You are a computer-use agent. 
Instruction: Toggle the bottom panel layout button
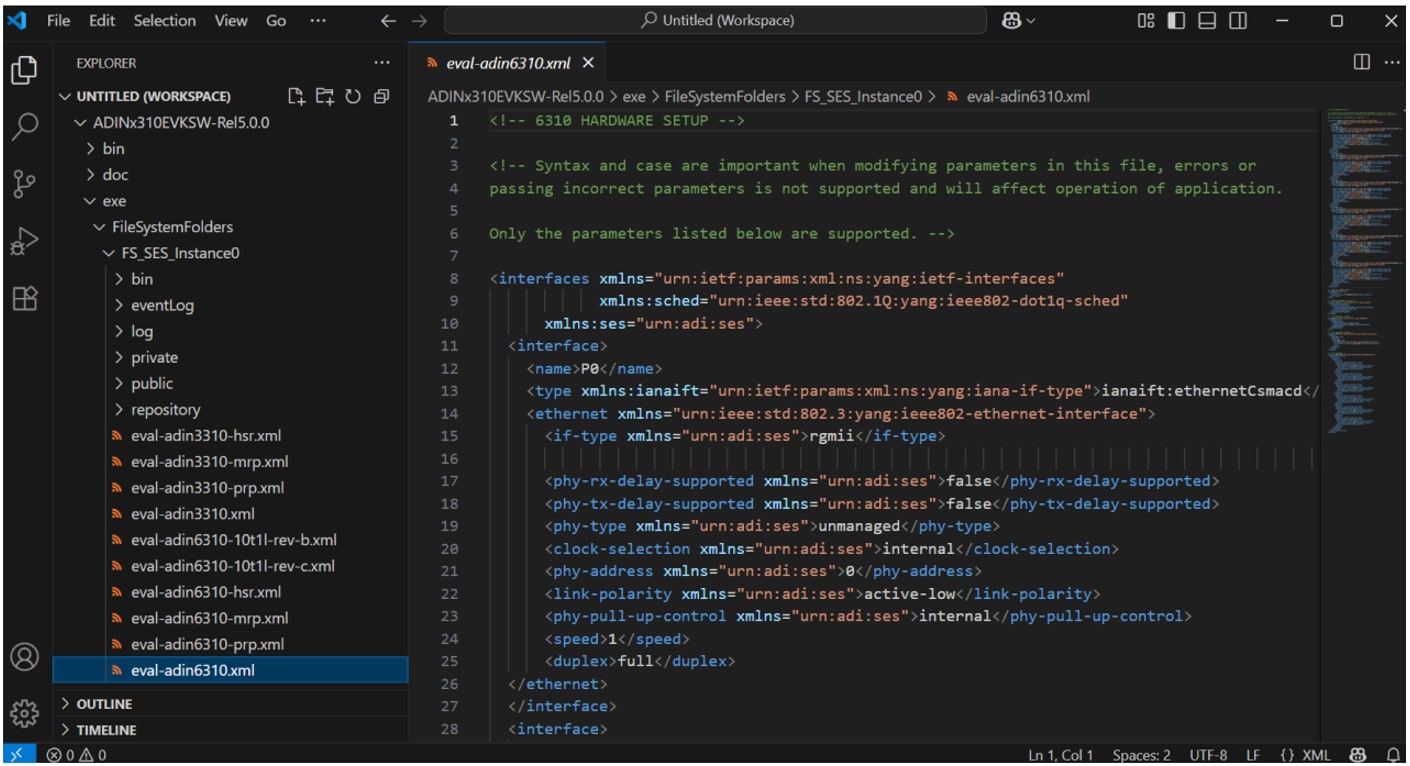(1207, 20)
